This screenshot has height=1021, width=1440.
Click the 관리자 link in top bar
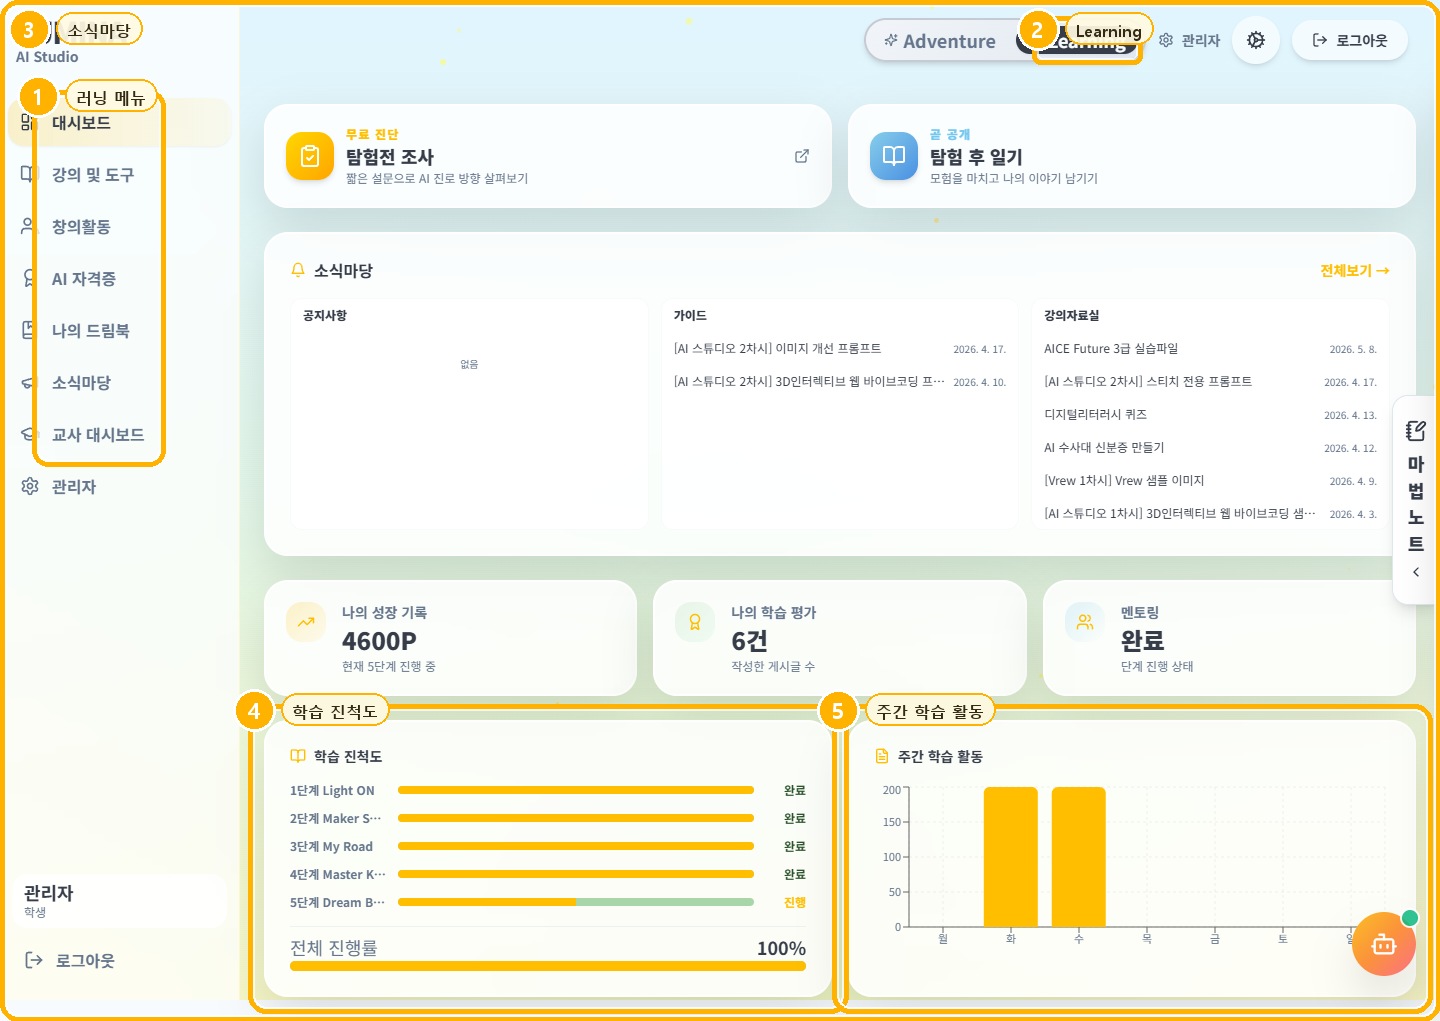1190,41
